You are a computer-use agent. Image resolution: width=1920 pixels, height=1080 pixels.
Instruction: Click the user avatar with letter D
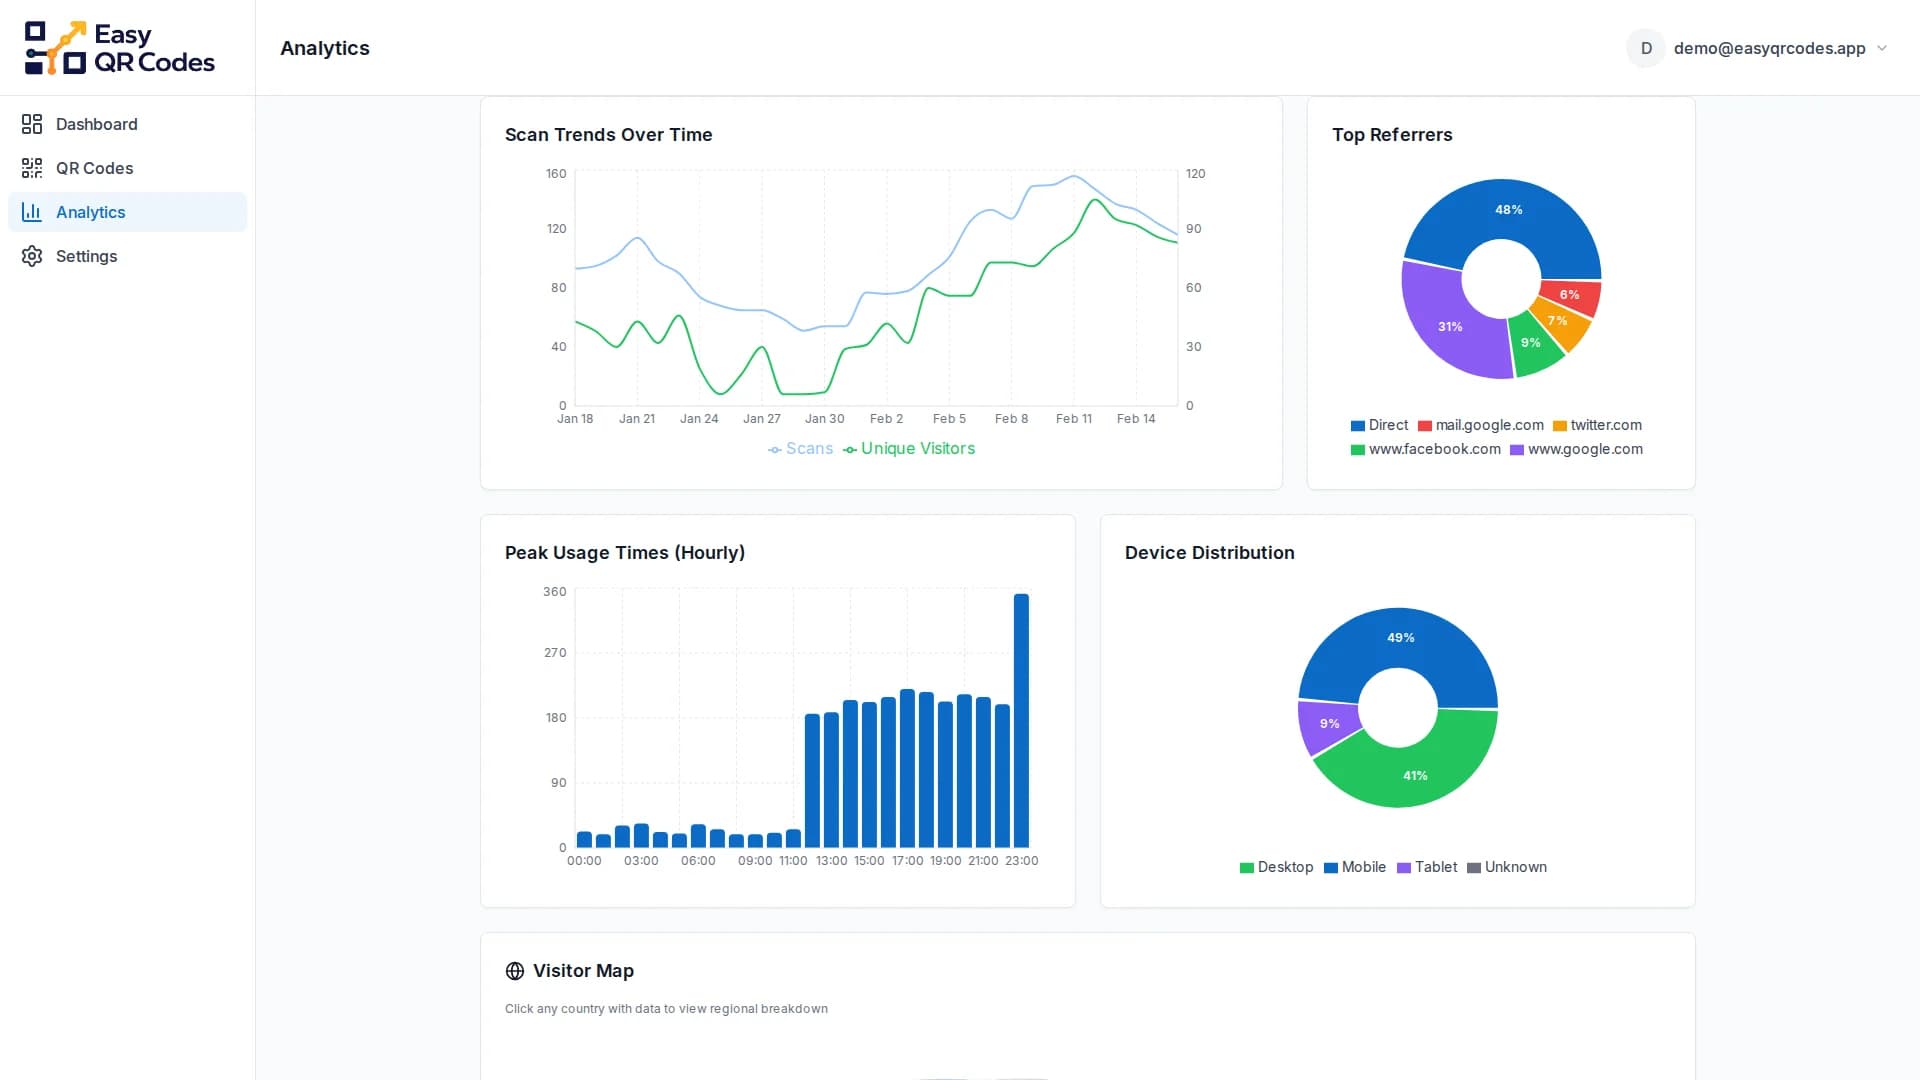coord(1646,48)
